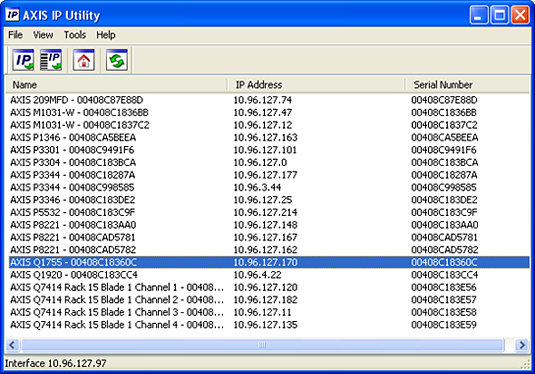Click the horizontal scrollbar left arrow

tap(12, 345)
